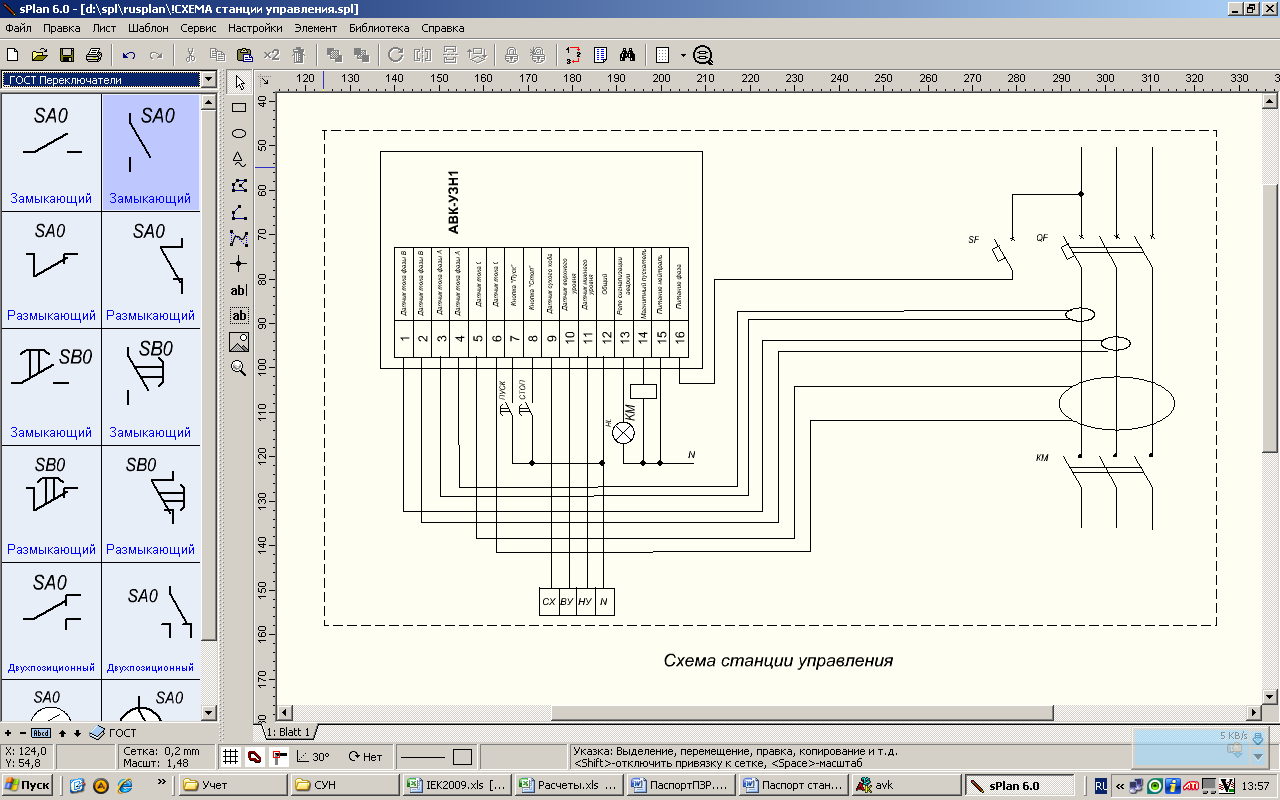
Task: Open the Правка menu
Action: point(62,28)
